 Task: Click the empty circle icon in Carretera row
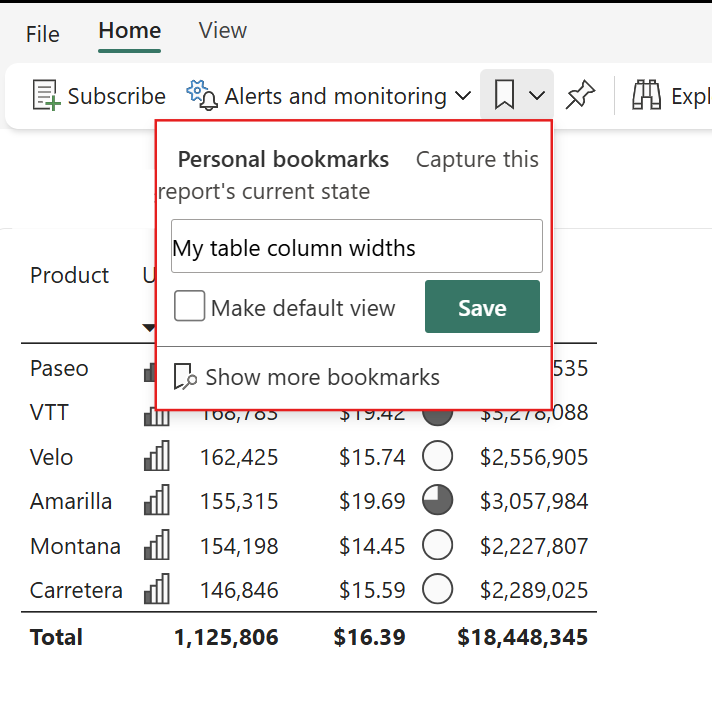pyautogui.click(x=437, y=589)
